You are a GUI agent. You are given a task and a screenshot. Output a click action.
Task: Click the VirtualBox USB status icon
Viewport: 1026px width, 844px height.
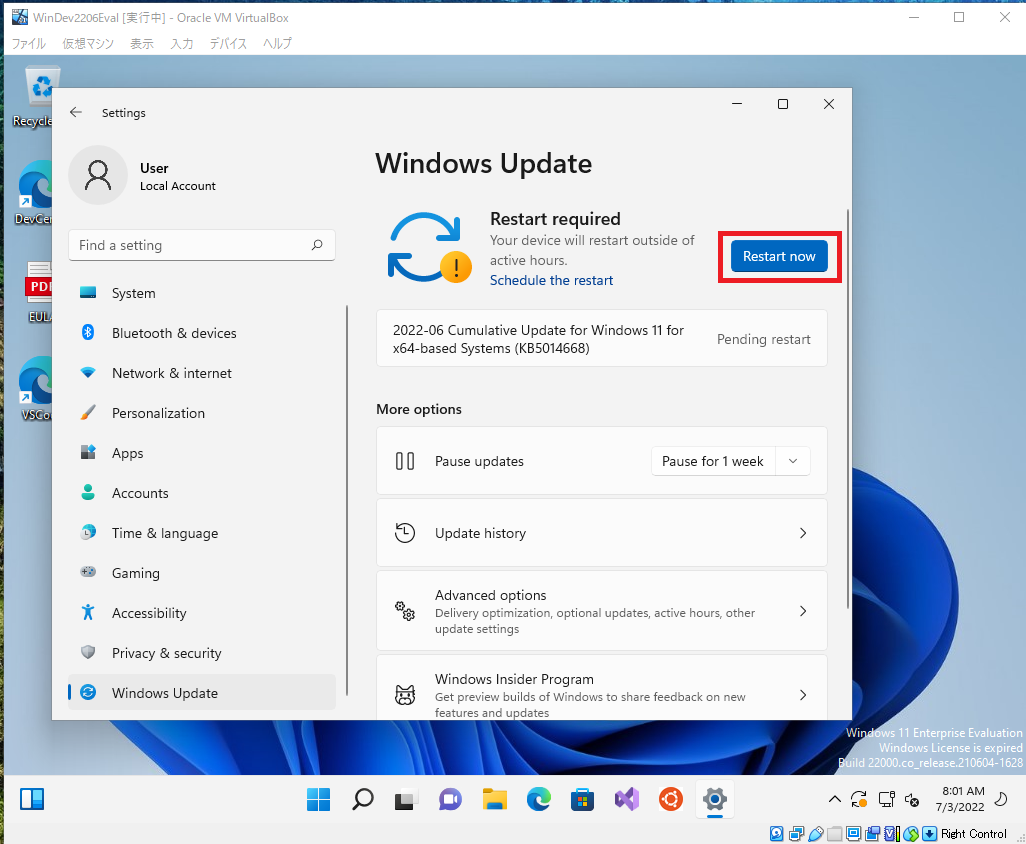pyautogui.click(x=815, y=834)
